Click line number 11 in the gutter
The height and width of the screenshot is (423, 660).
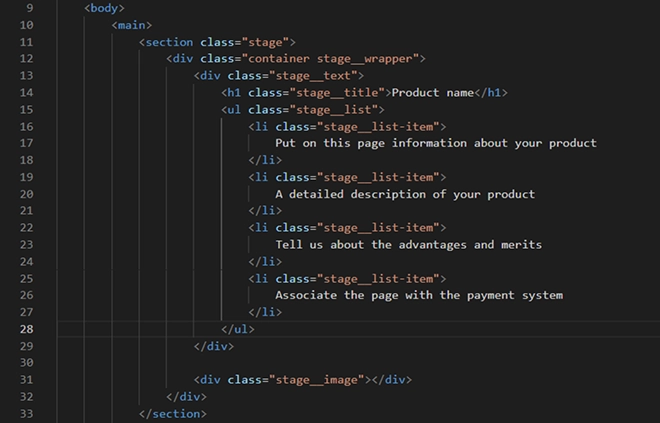coord(27,42)
